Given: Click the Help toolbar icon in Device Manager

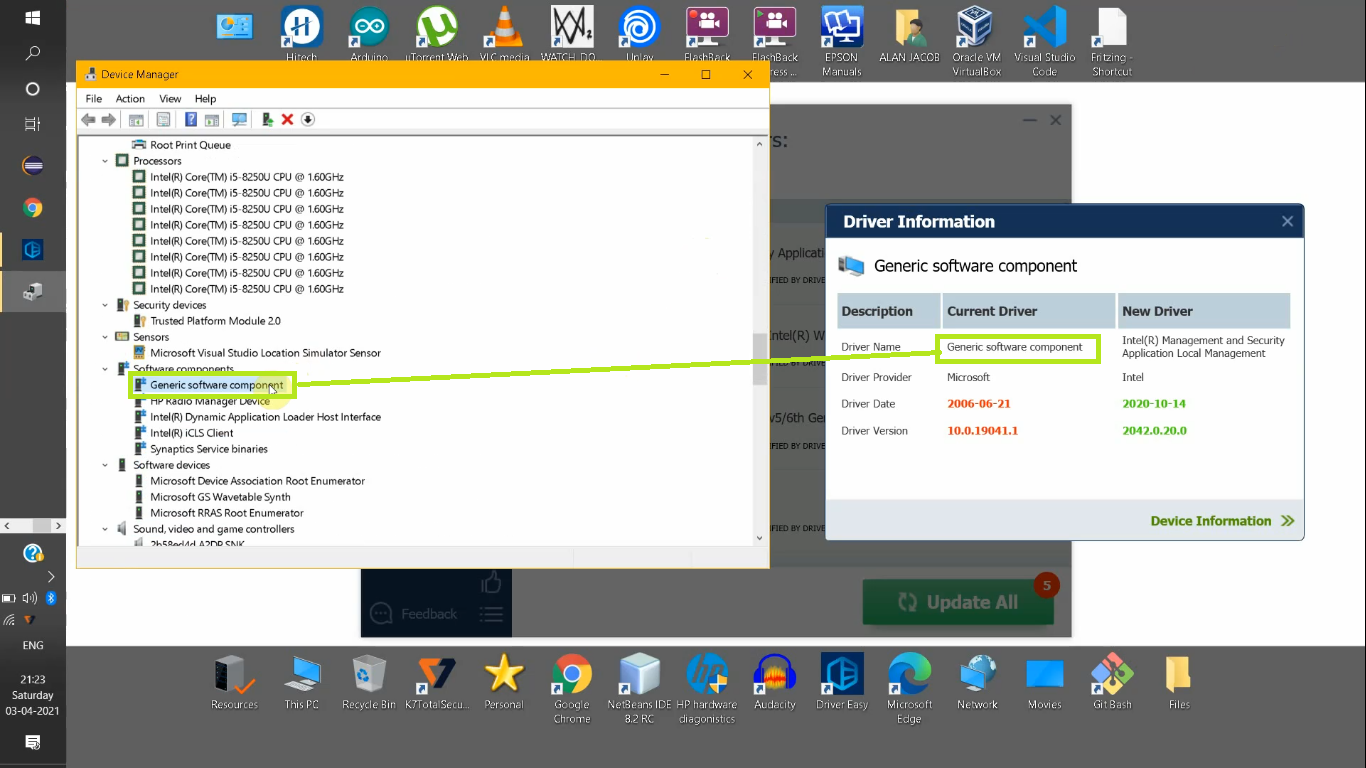Looking at the screenshot, I should tap(191, 119).
